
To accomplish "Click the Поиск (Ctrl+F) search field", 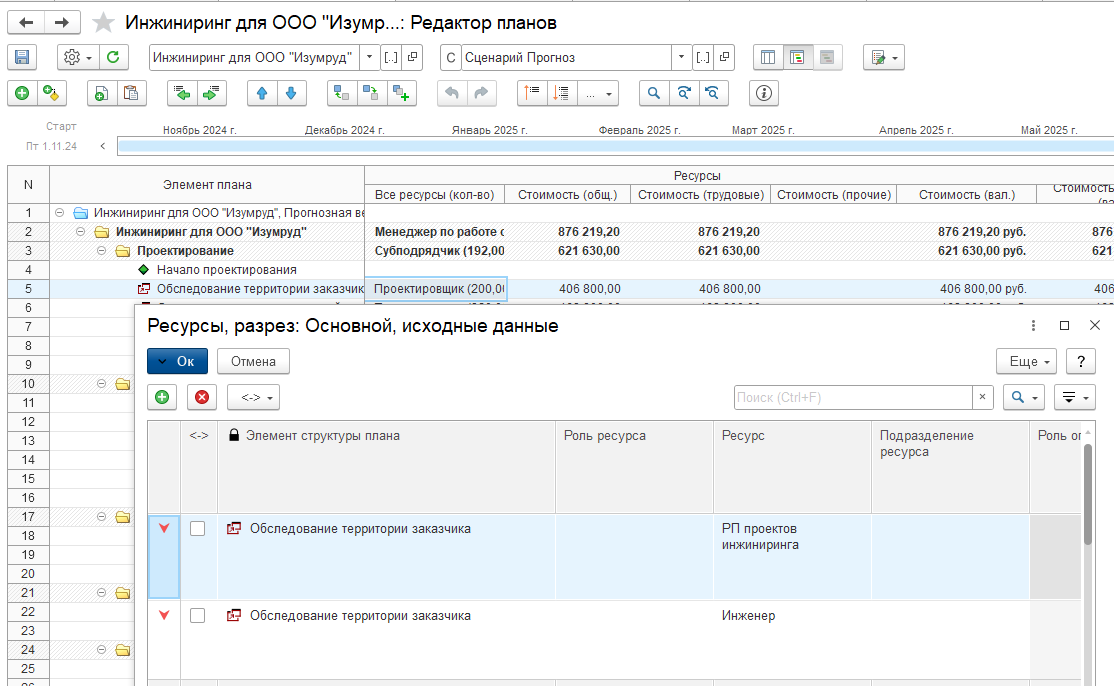I will coord(853,397).
